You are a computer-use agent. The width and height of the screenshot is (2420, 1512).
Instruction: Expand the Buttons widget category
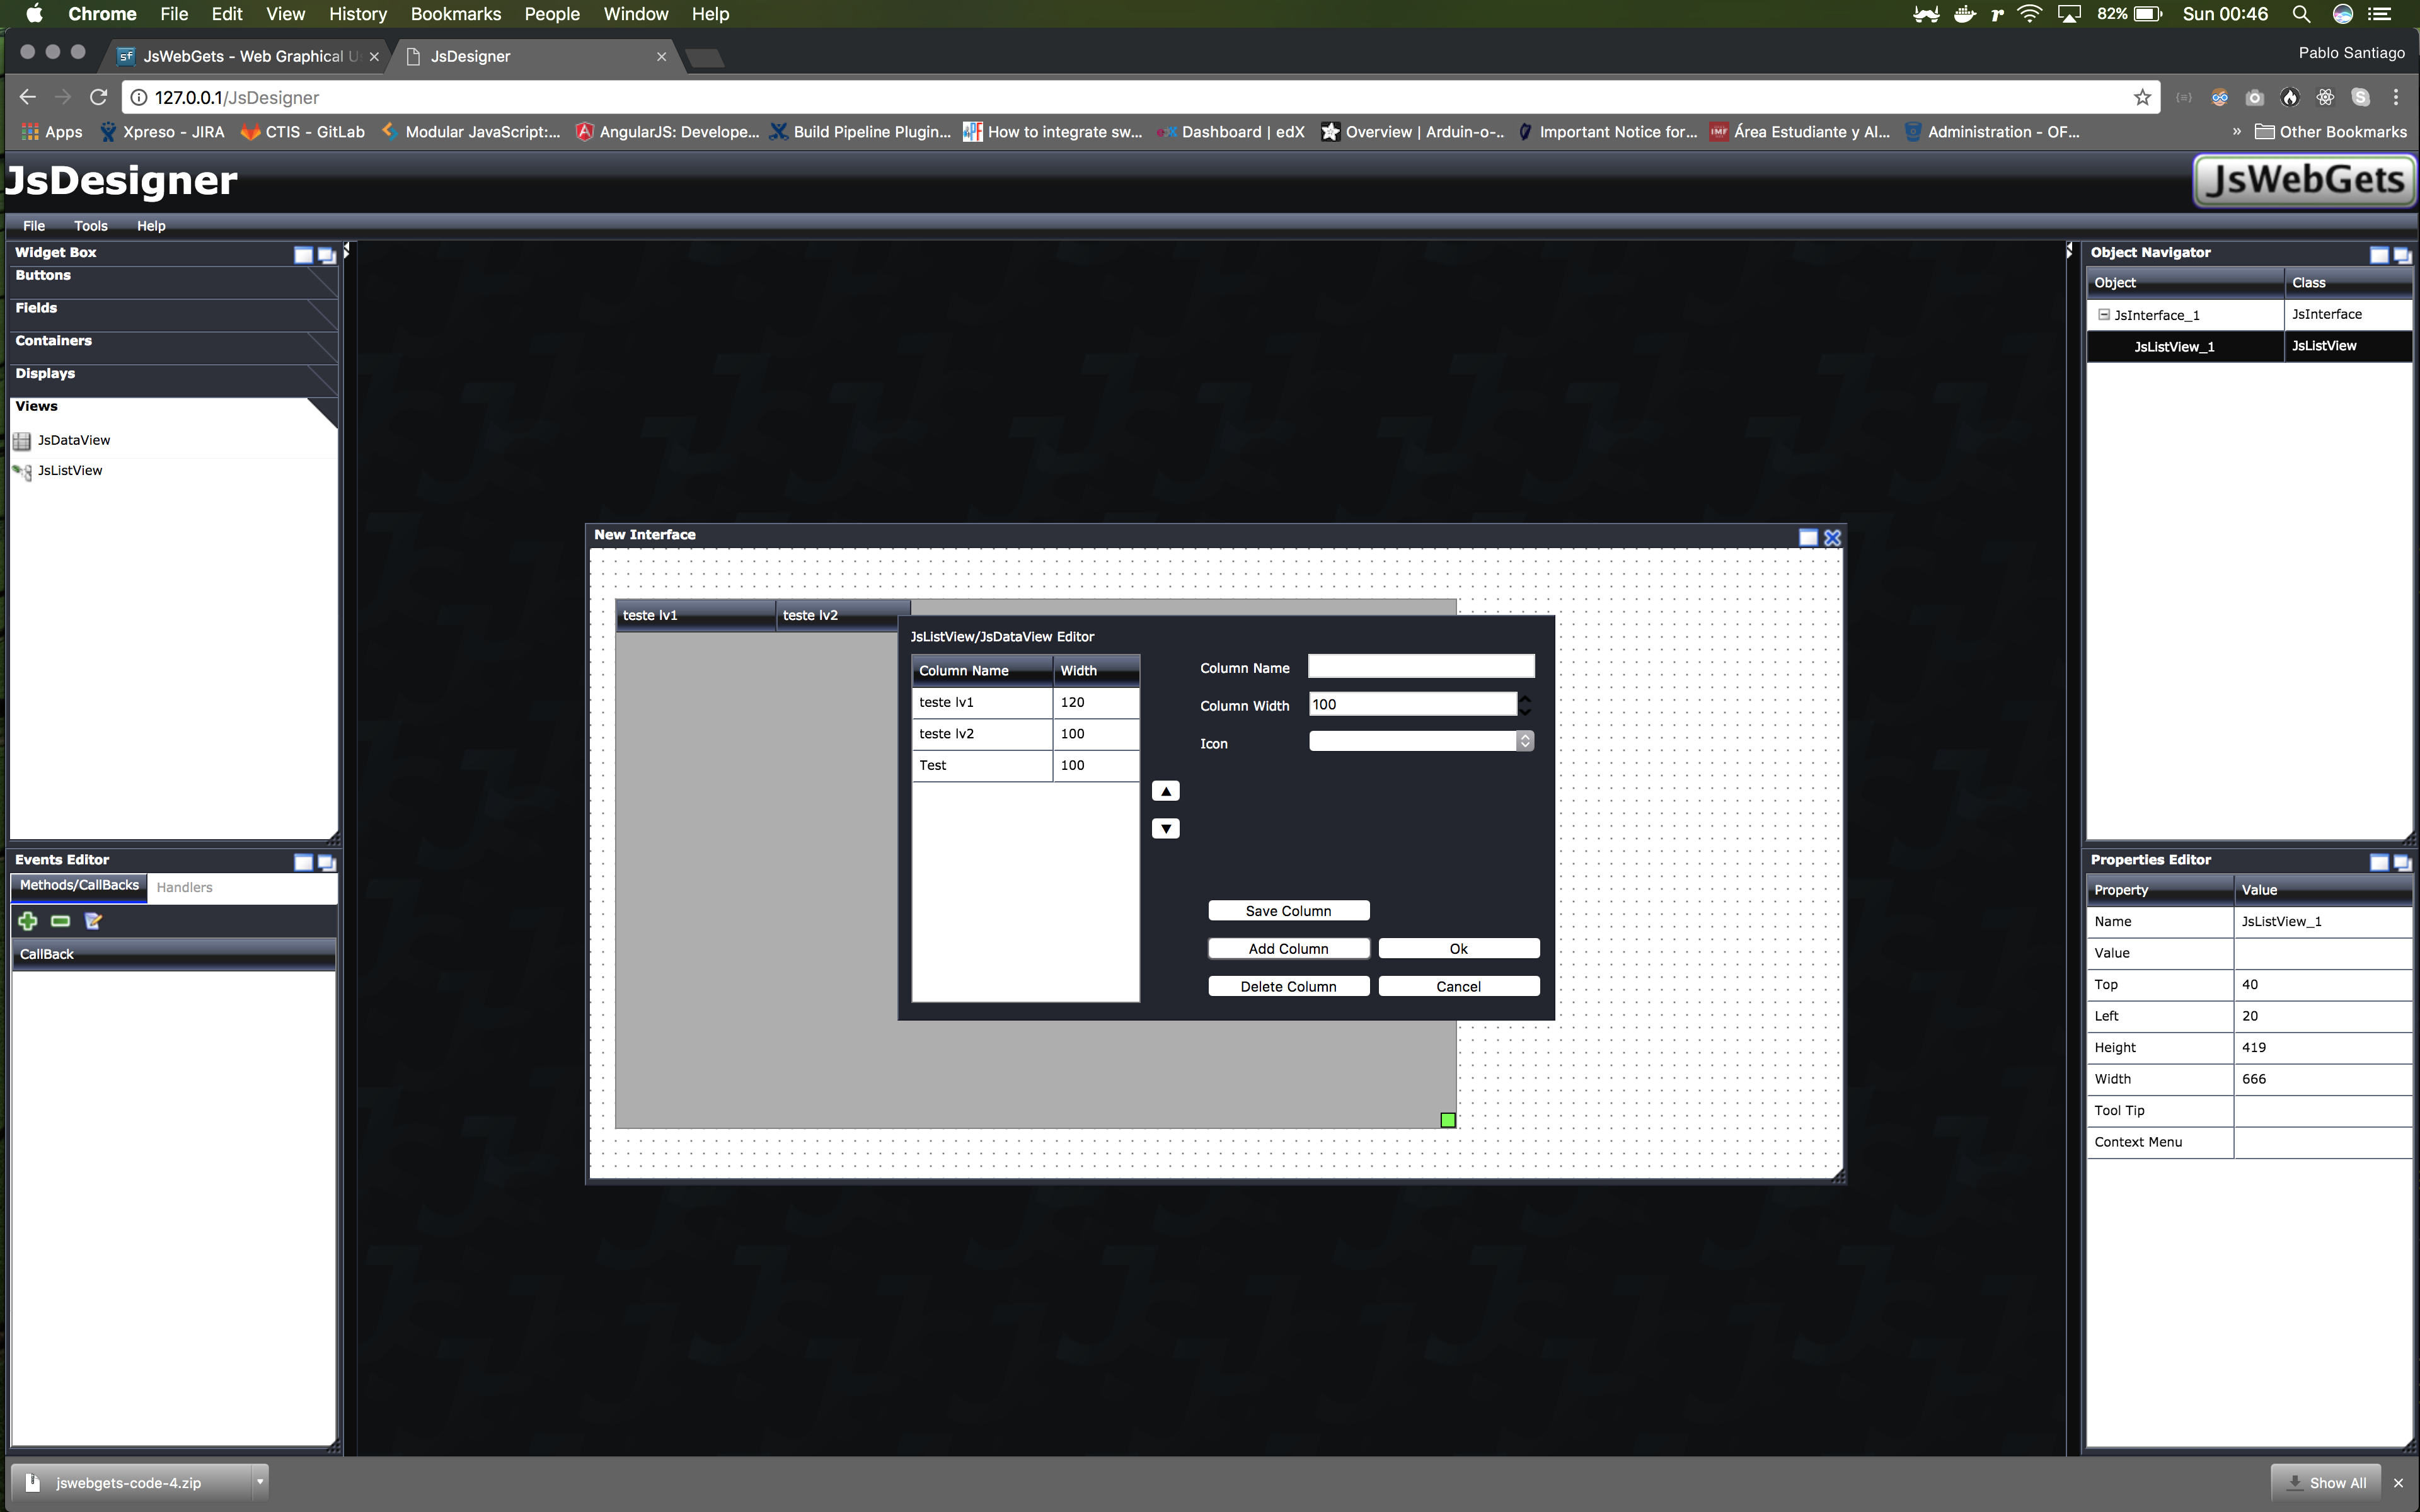click(43, 276)
